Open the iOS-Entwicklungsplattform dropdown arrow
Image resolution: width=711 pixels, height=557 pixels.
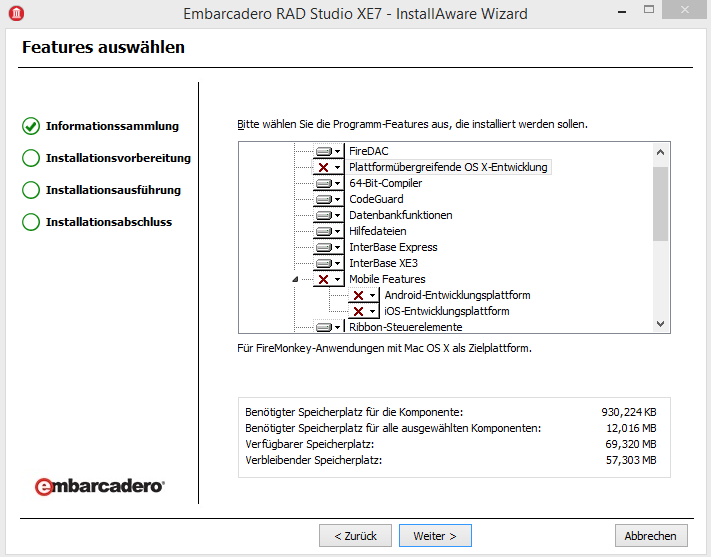tap(372, 312)
